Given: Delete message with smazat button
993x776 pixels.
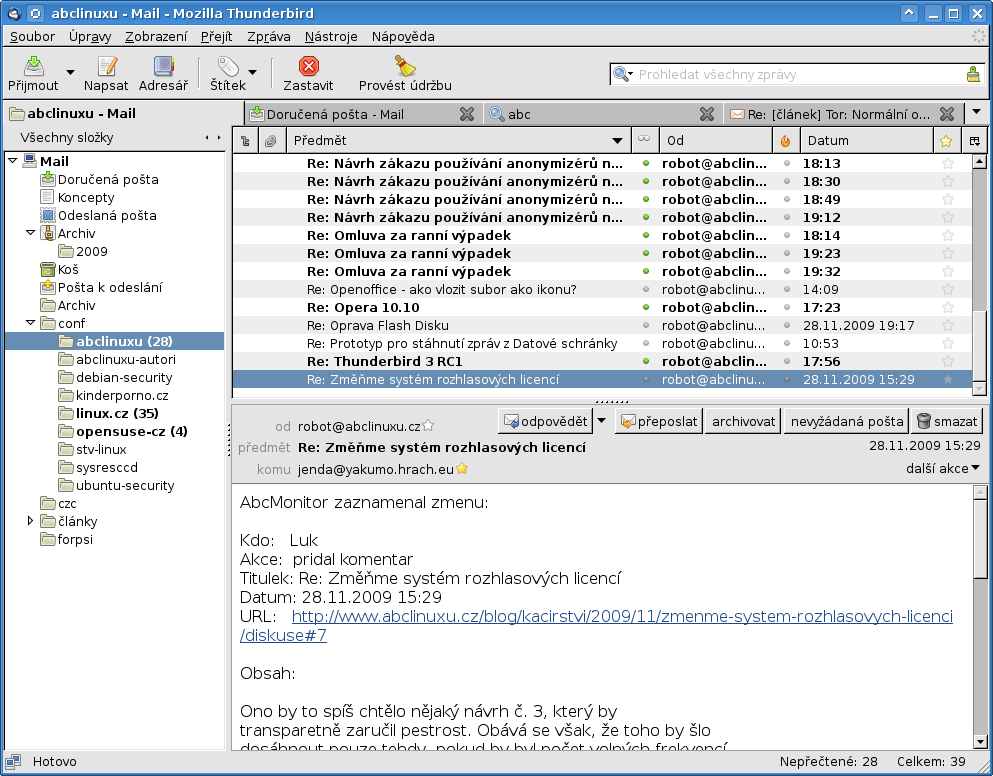Looking at the screenshot, I should [x=947, y=421].
